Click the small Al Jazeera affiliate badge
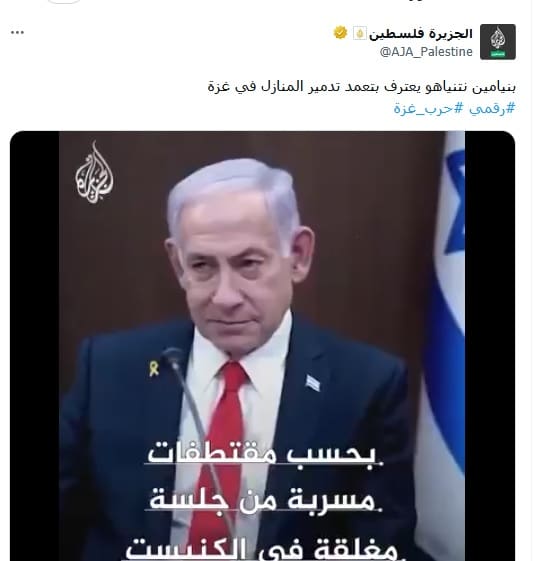 (359, 33)
